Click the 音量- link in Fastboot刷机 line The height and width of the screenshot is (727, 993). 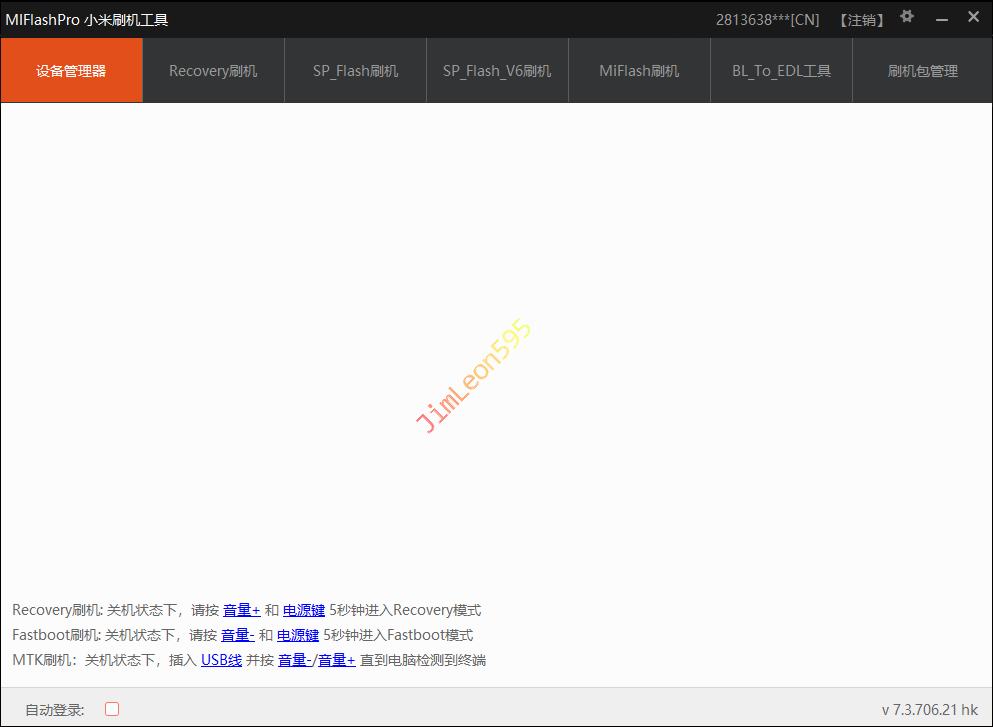click(x=237, y=635)
